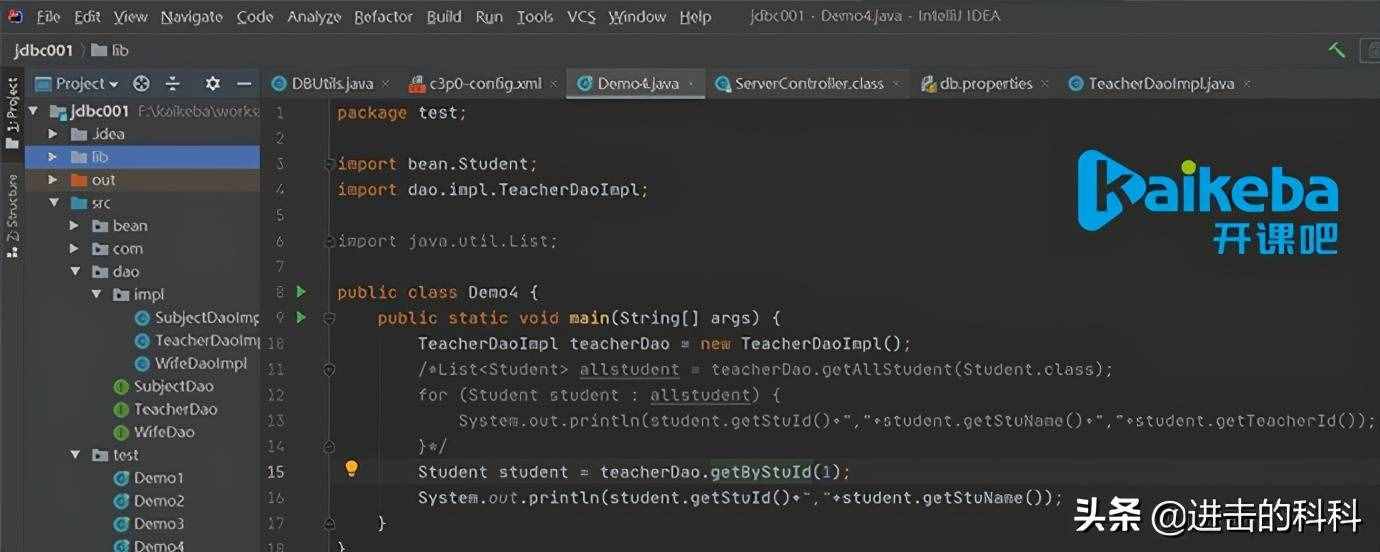Click run gutter arrow beside main method
The image size is (1380, 552).
tap(301, 318)
